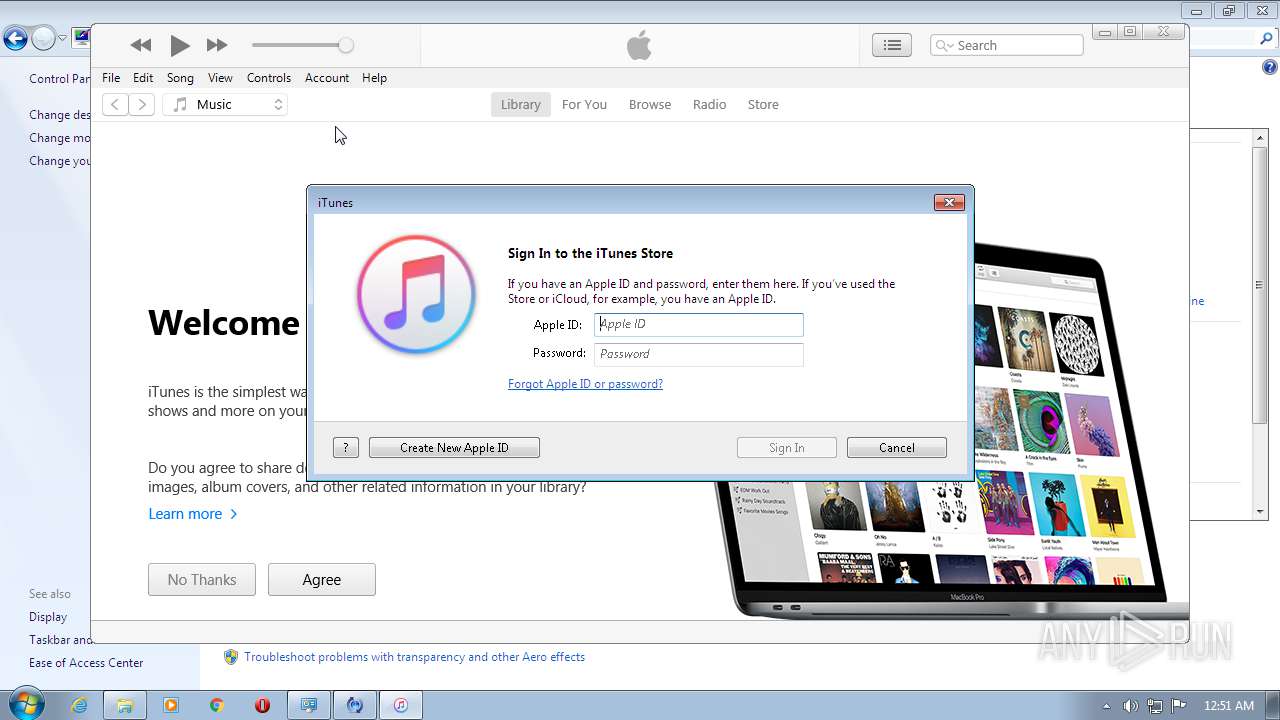Image resolution: width=1280 pixels, height=720 pixels.
Task: Click the network tray icon
Action: (1154, 706)
